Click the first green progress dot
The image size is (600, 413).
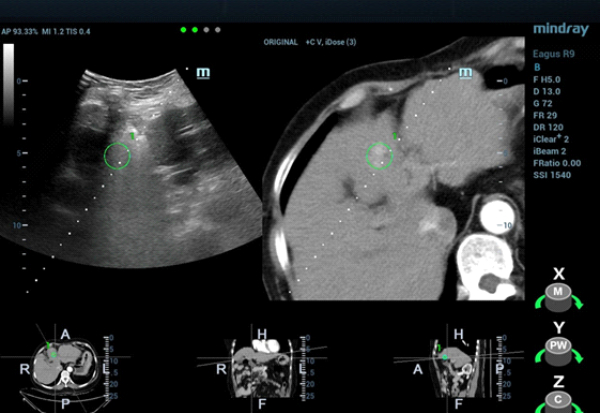tap(184, 30)
